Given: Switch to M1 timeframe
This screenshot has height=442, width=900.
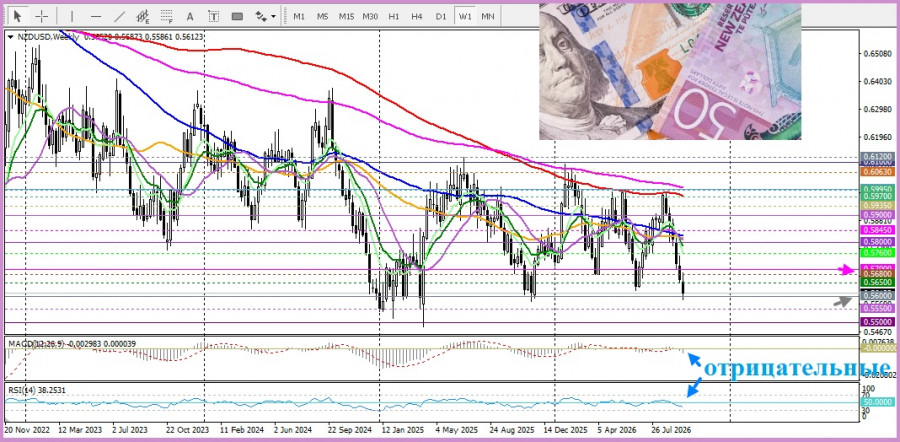Looking at the screenshot, I should (x=299, y=16).
